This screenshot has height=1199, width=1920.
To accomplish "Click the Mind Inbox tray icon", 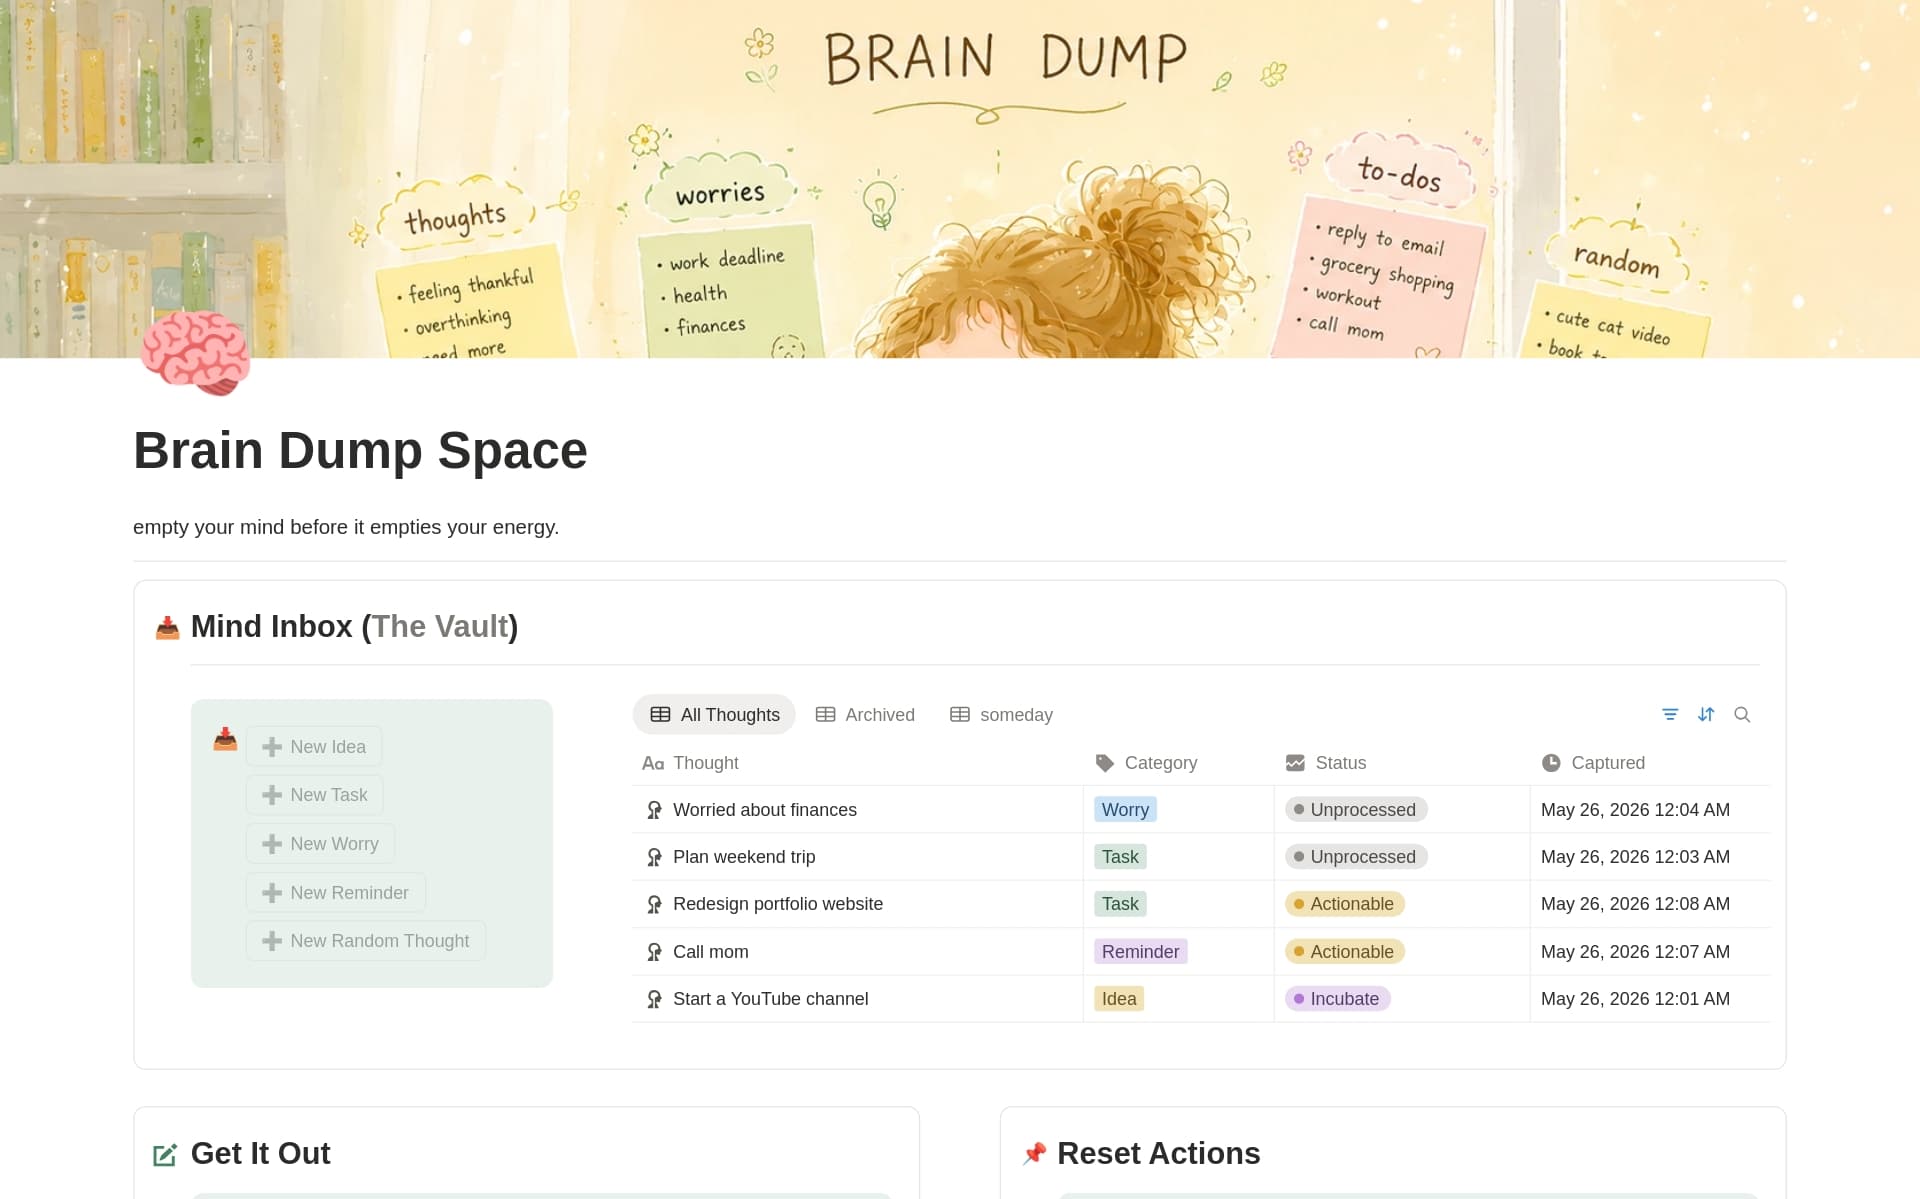I will (167, 627).
